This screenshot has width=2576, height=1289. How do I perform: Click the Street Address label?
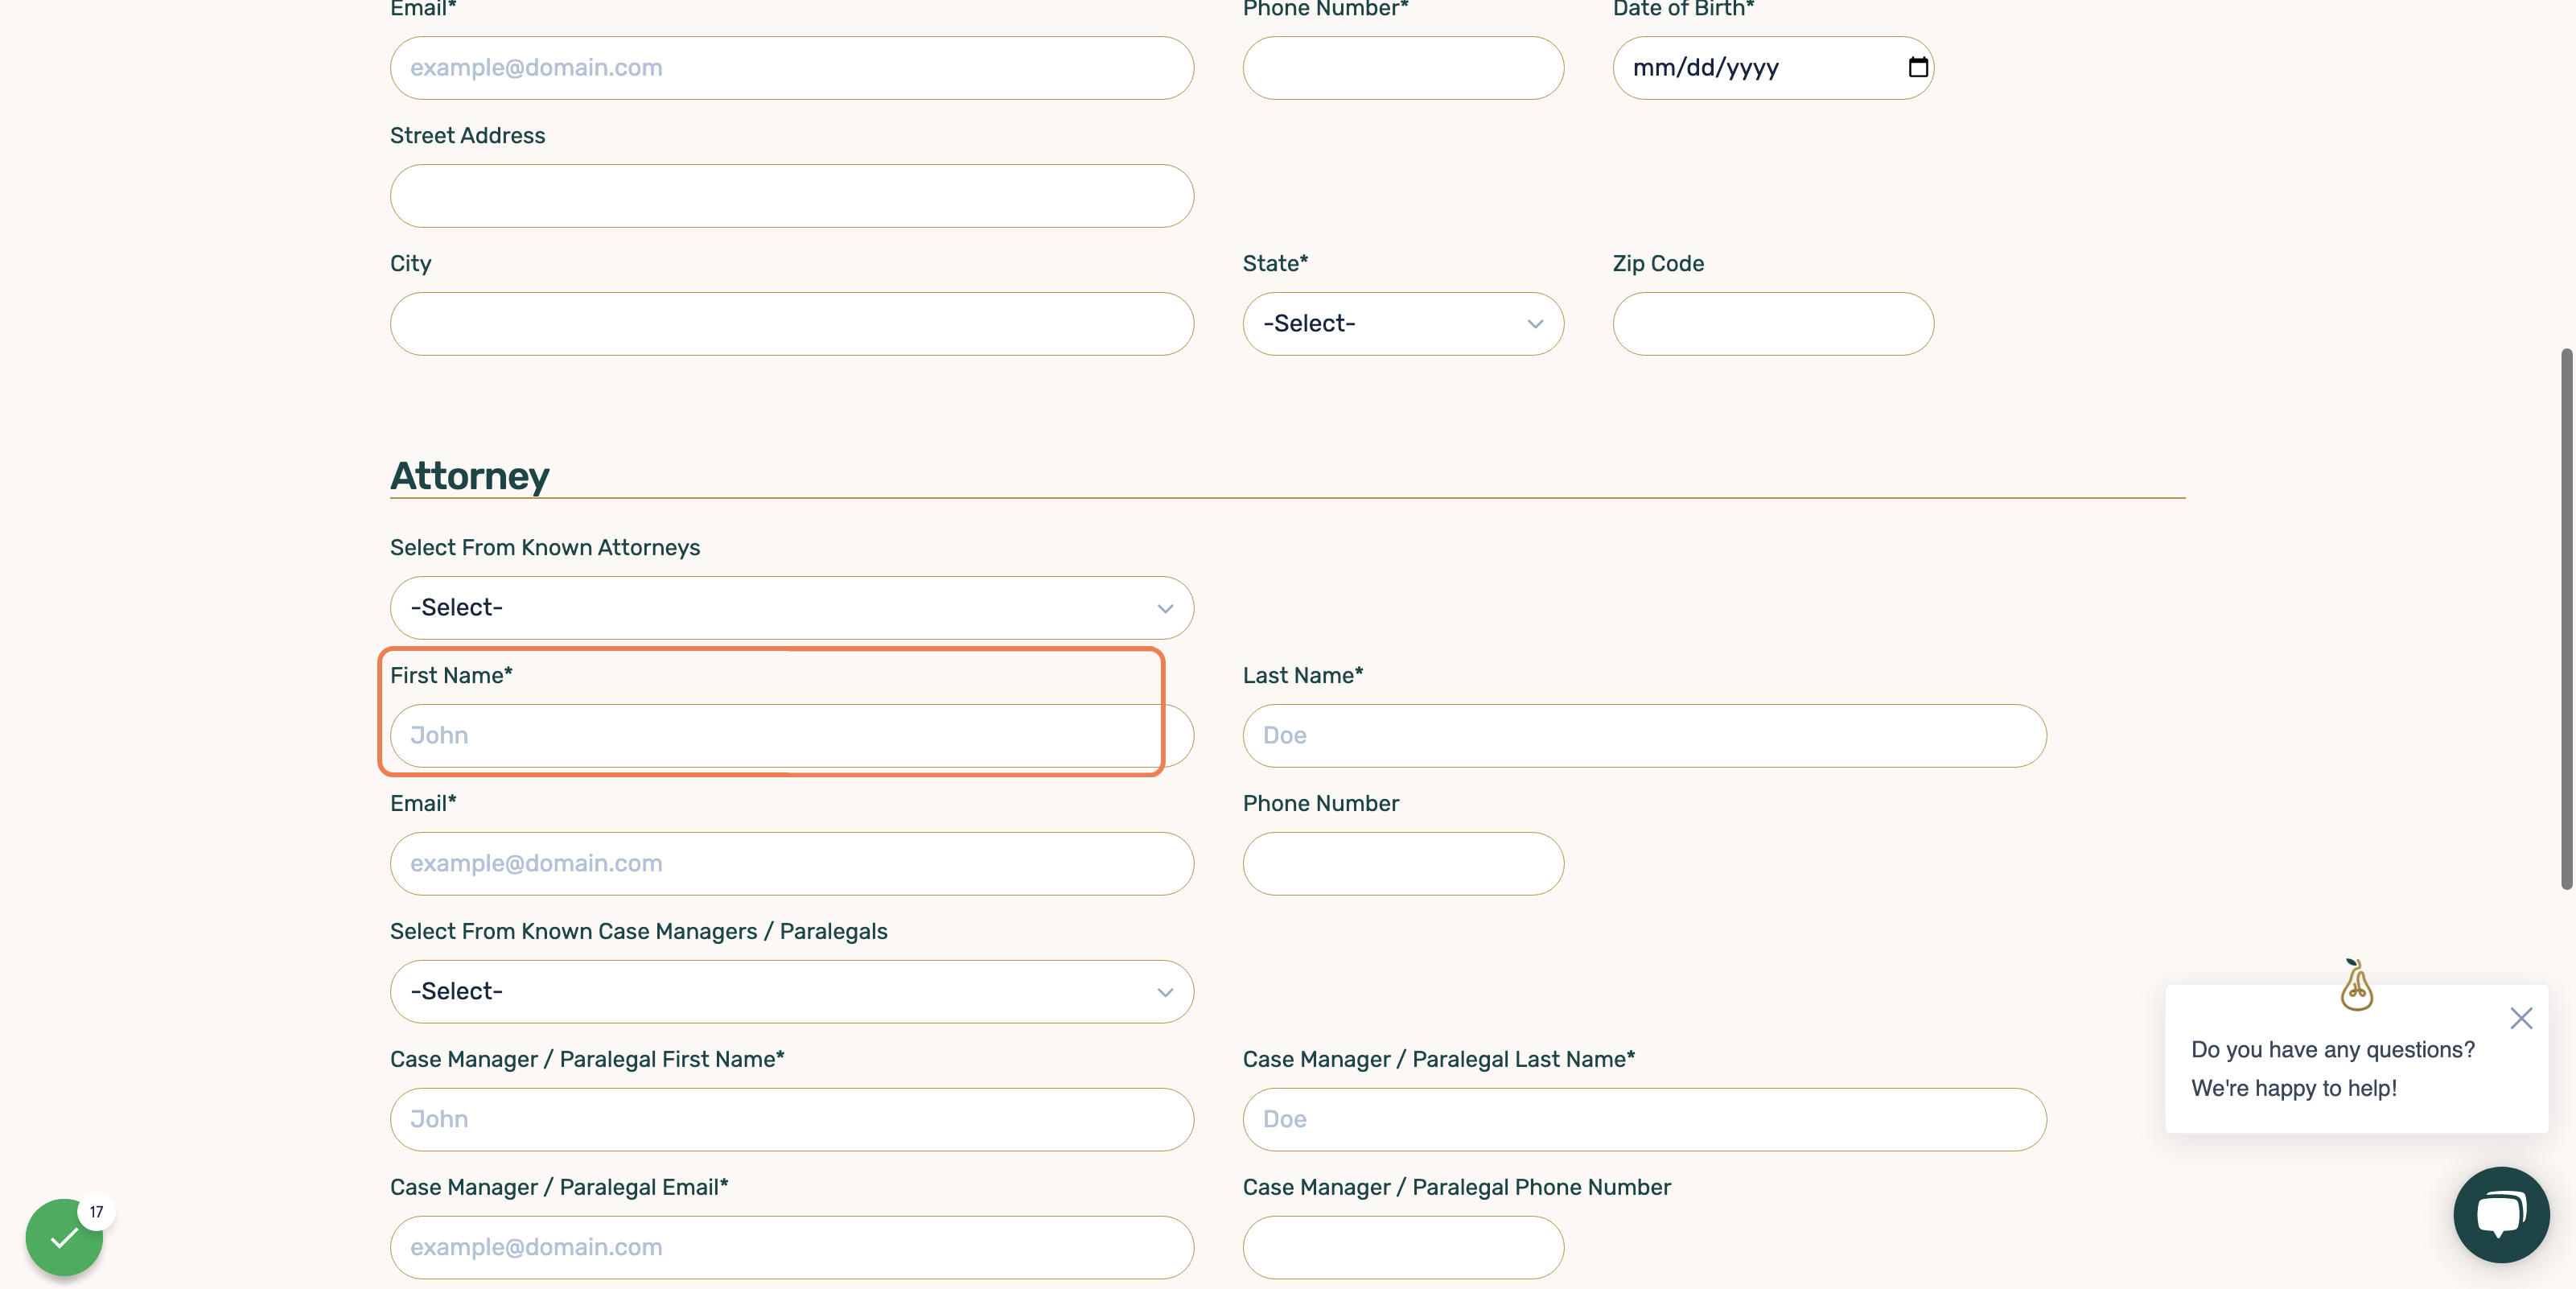coord(467,135)
